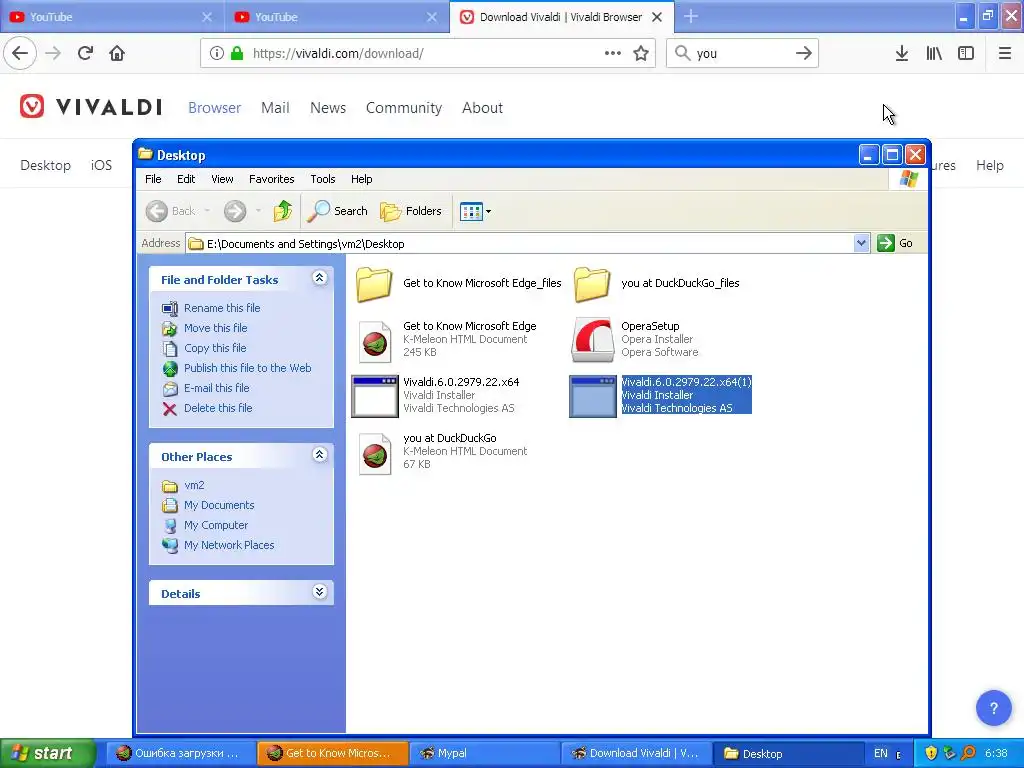The image size is (1024, 768).
Task: Open site information icon in URL bar
Action: pyautogui.click(x=217, y=53)
